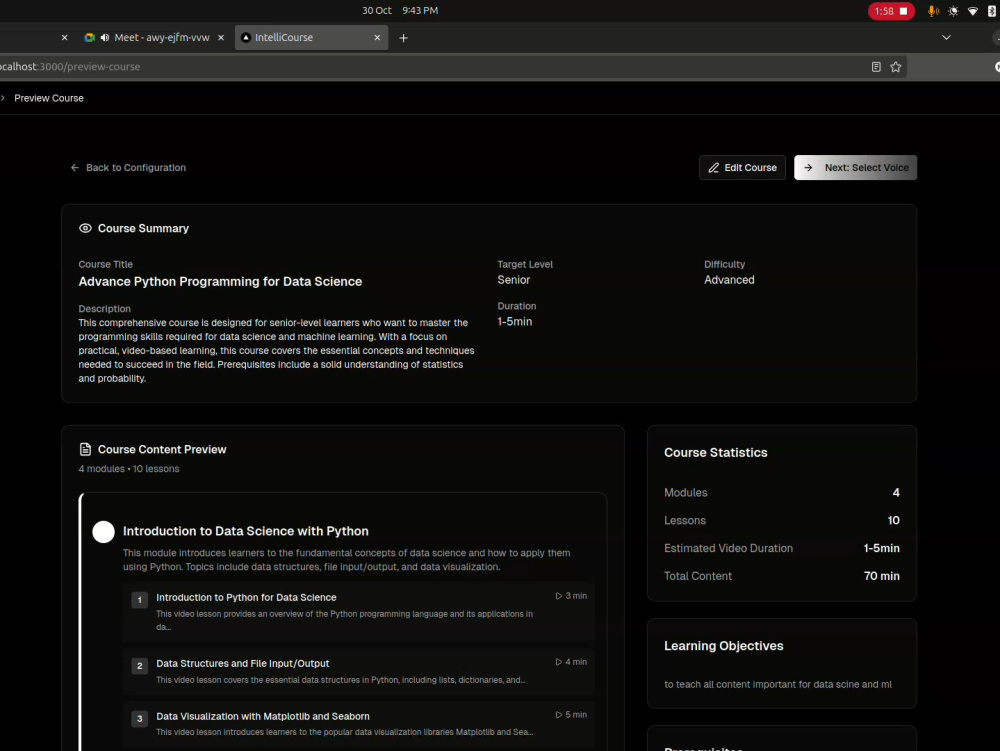Screen dimensions: 1000x751
Task: Open the Wi-Fi network menu
Action: 973,11
